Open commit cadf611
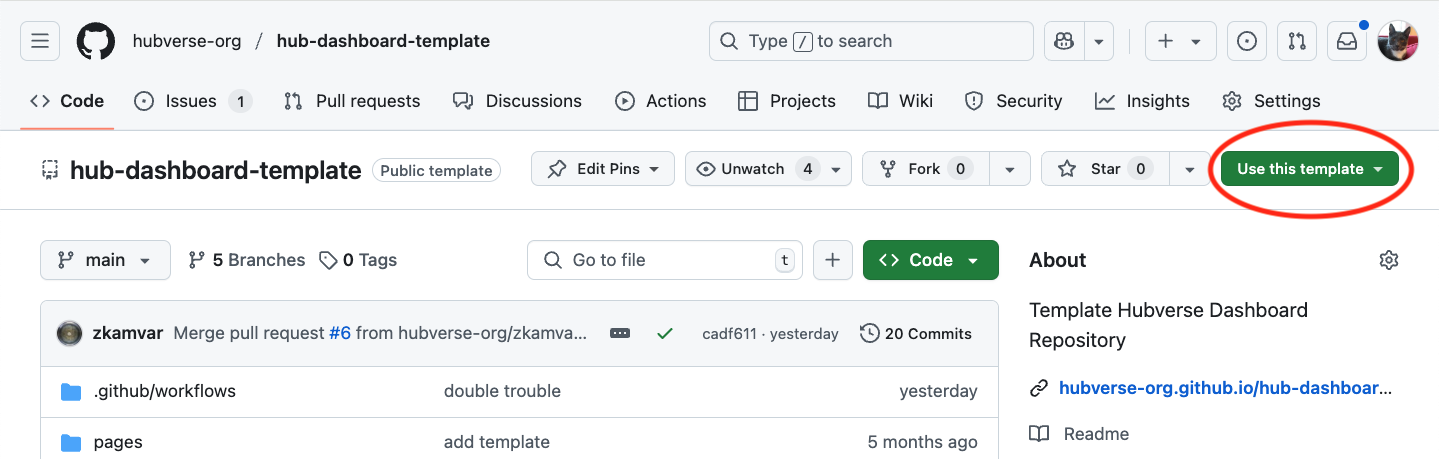 click(729, 334)
